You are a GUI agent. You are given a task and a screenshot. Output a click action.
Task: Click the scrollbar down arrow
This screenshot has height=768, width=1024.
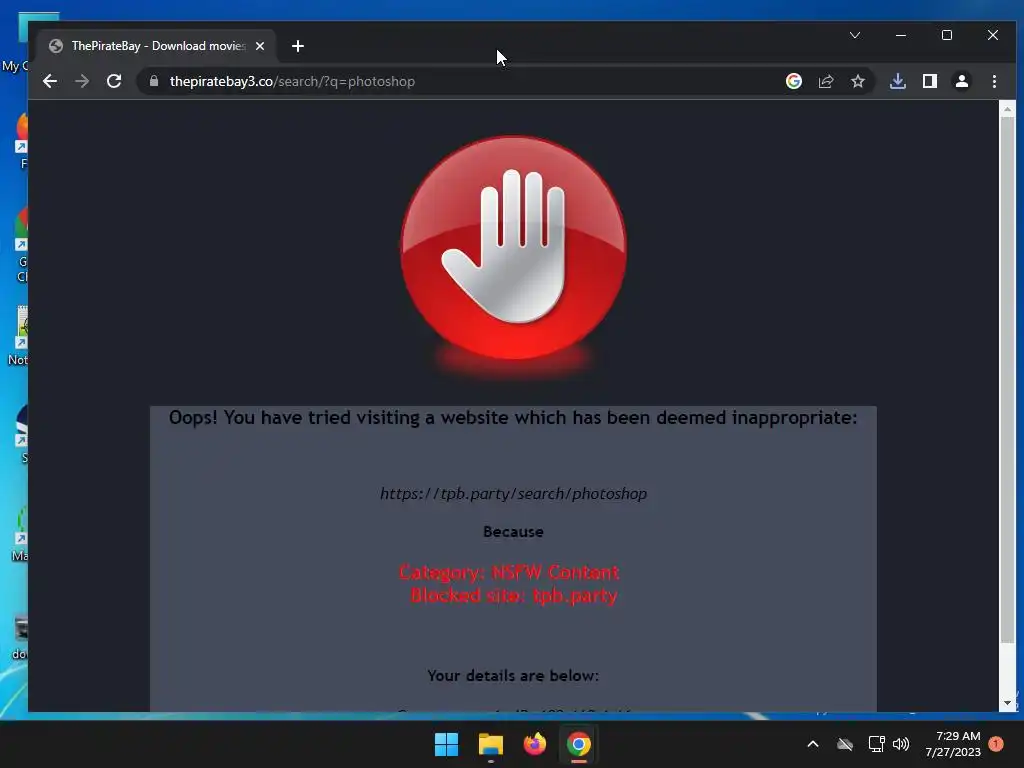(1007, 703)
